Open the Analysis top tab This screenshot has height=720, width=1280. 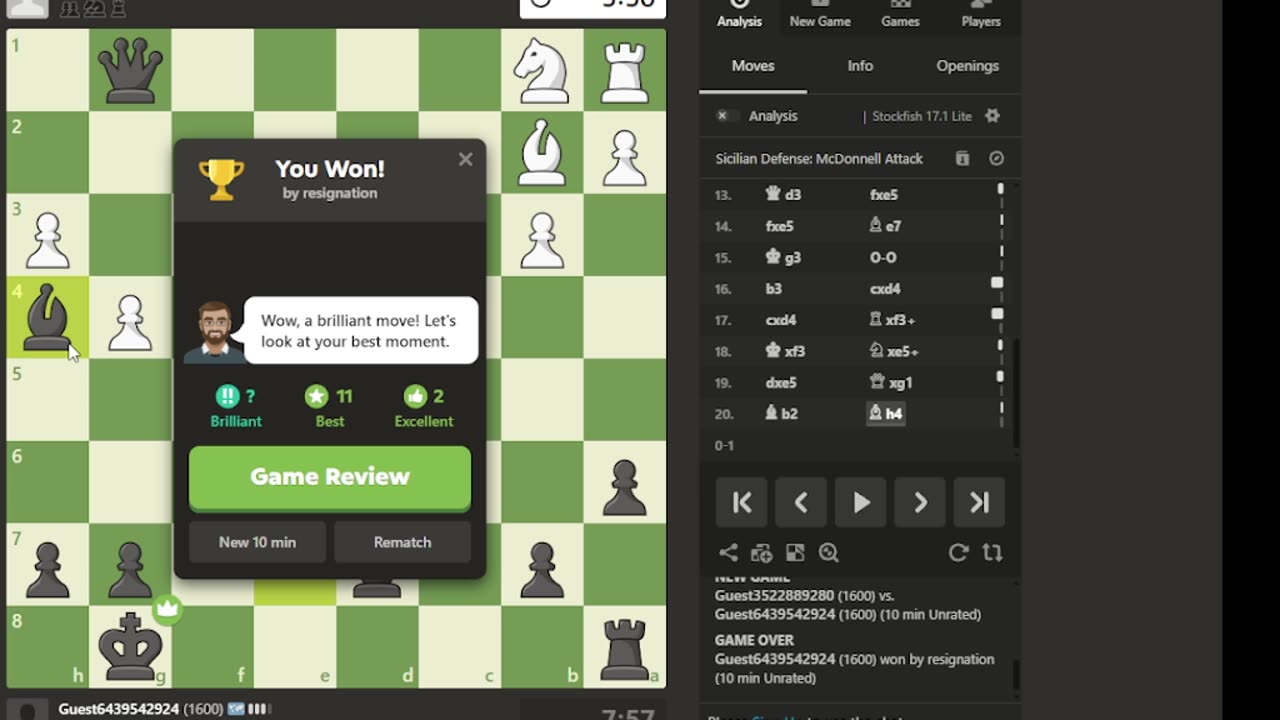[739, 15]
